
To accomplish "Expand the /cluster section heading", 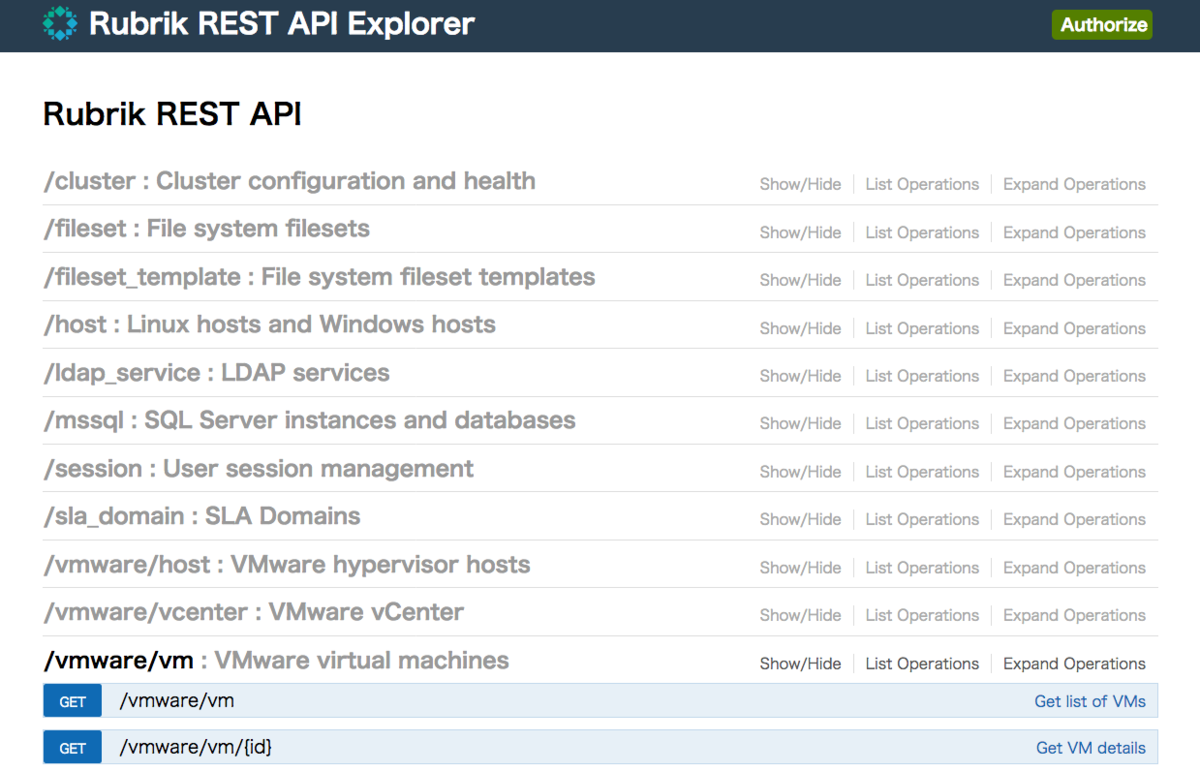I will 290,181.
